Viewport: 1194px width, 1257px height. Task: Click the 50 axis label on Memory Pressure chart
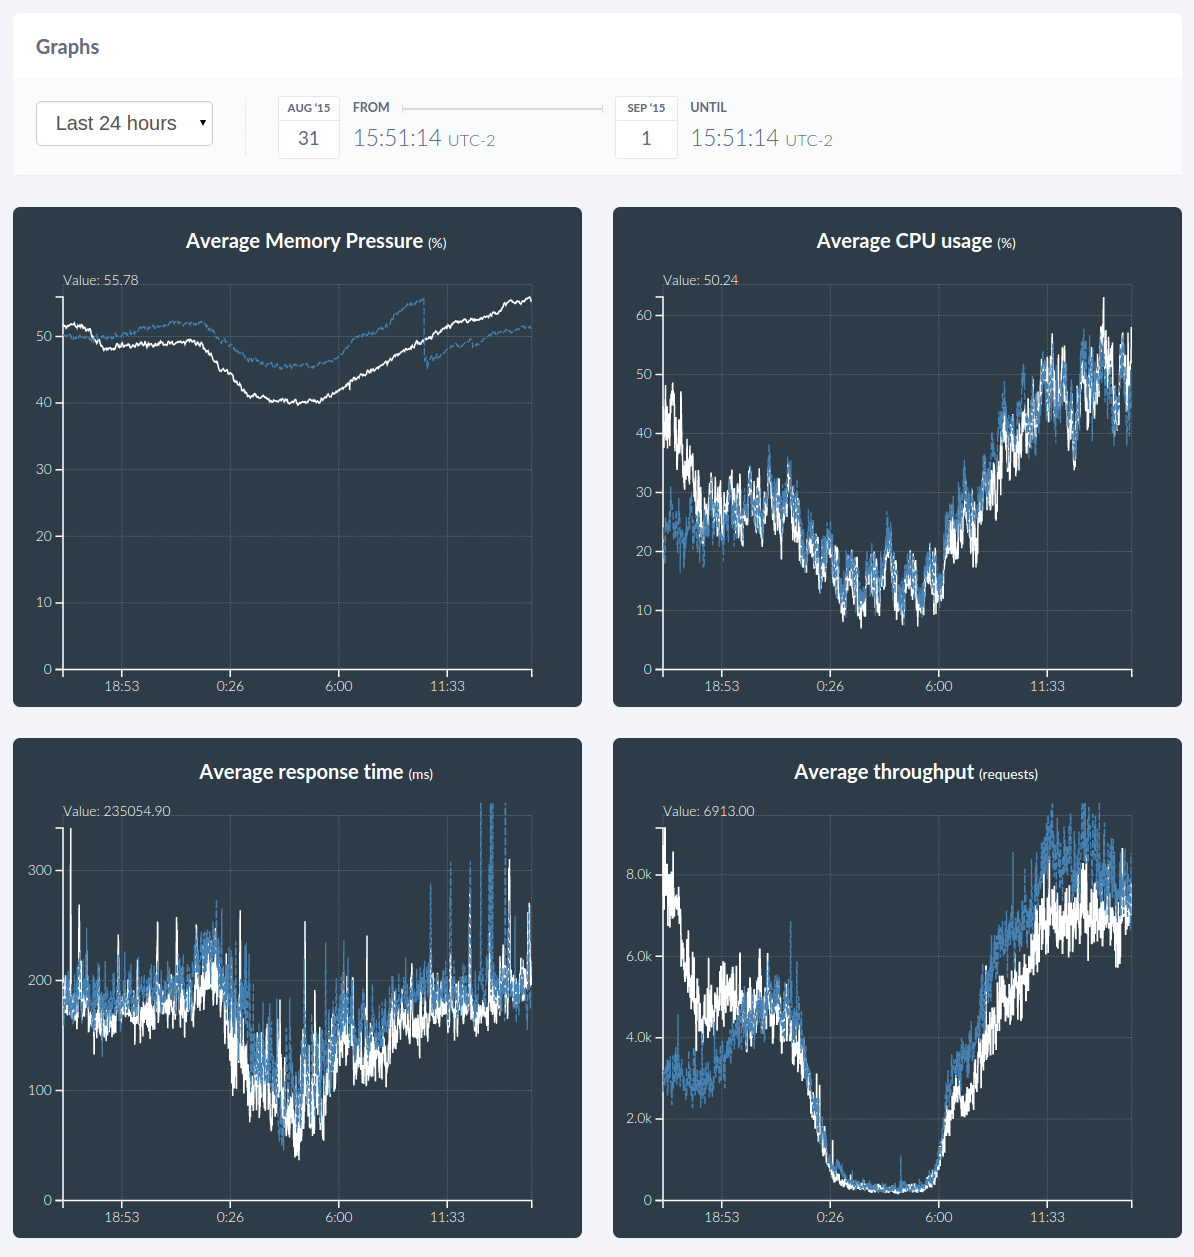[44, 336]
